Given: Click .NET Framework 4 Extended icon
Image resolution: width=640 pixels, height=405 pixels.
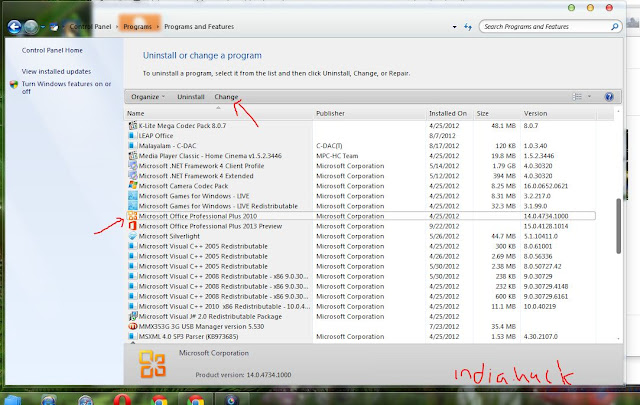Looking at the screenshot, I should (x=133, y=176).
